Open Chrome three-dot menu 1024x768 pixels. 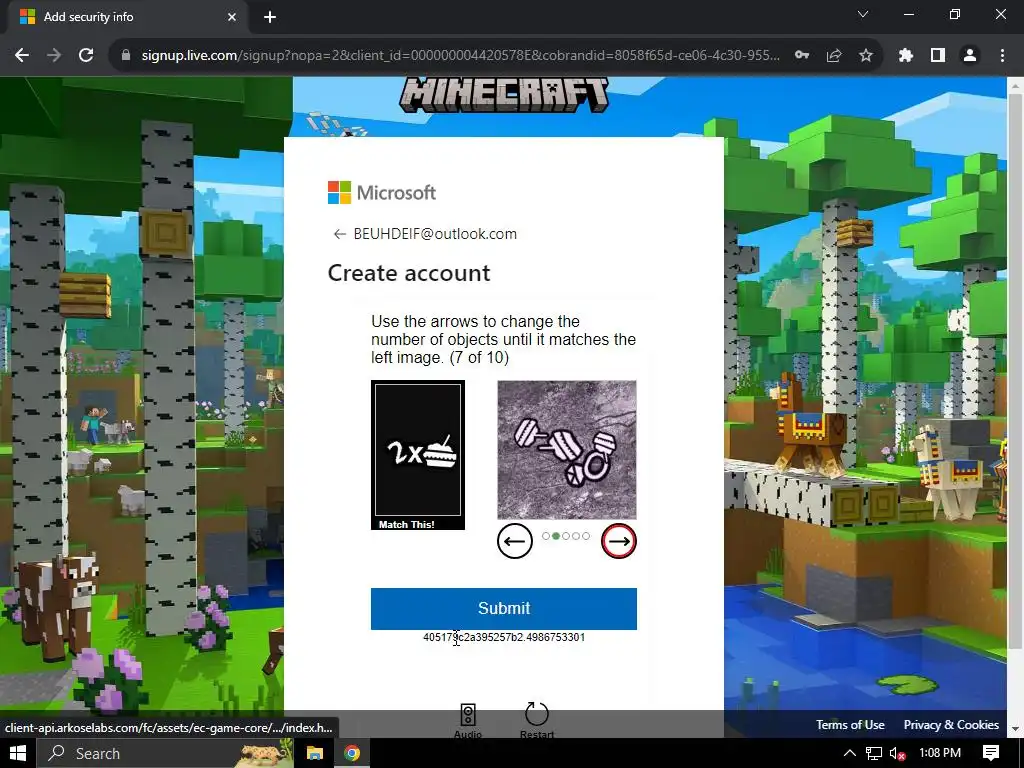click(x=1002, y=56)
